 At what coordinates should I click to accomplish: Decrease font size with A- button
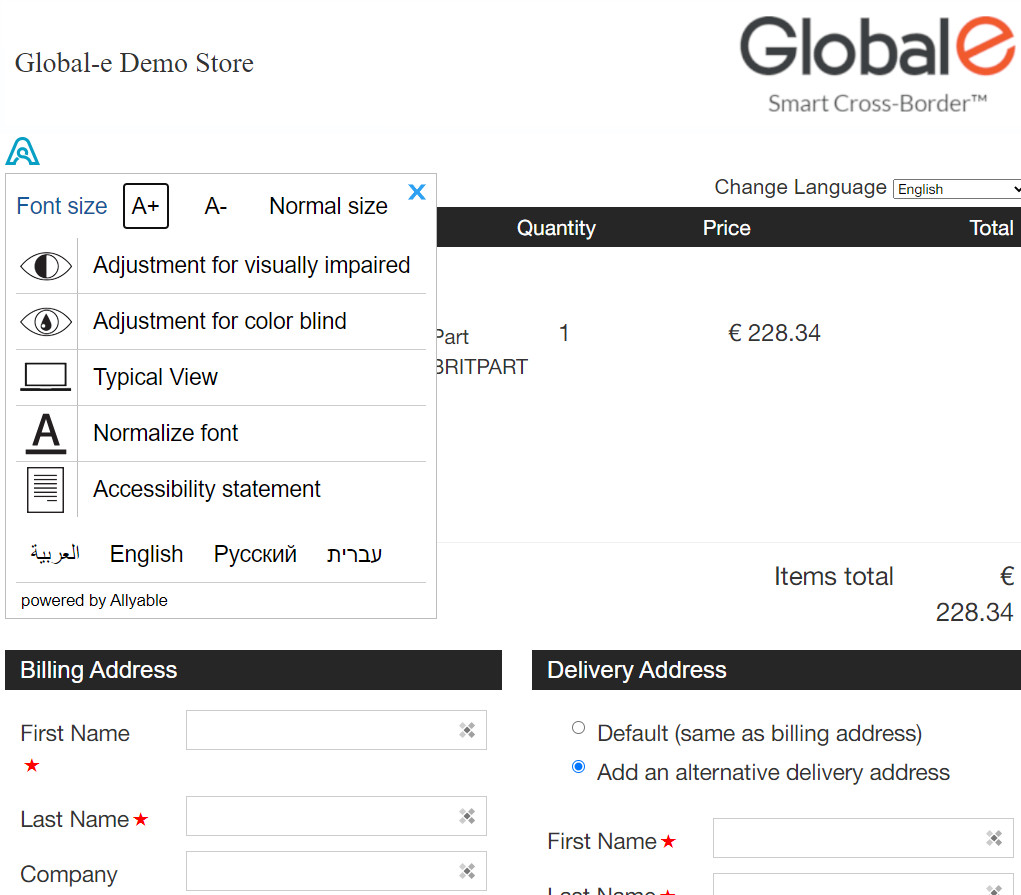click(216, 207)
